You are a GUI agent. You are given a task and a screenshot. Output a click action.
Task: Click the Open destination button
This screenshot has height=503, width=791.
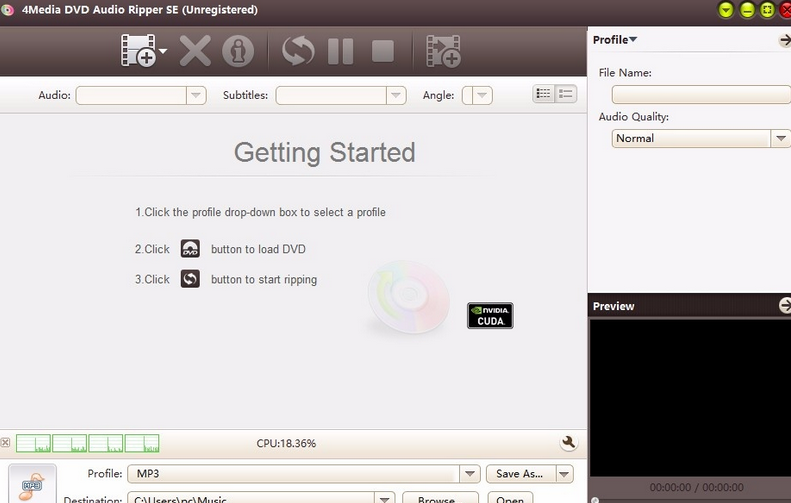pyautogui.click(x=510, y=499)
